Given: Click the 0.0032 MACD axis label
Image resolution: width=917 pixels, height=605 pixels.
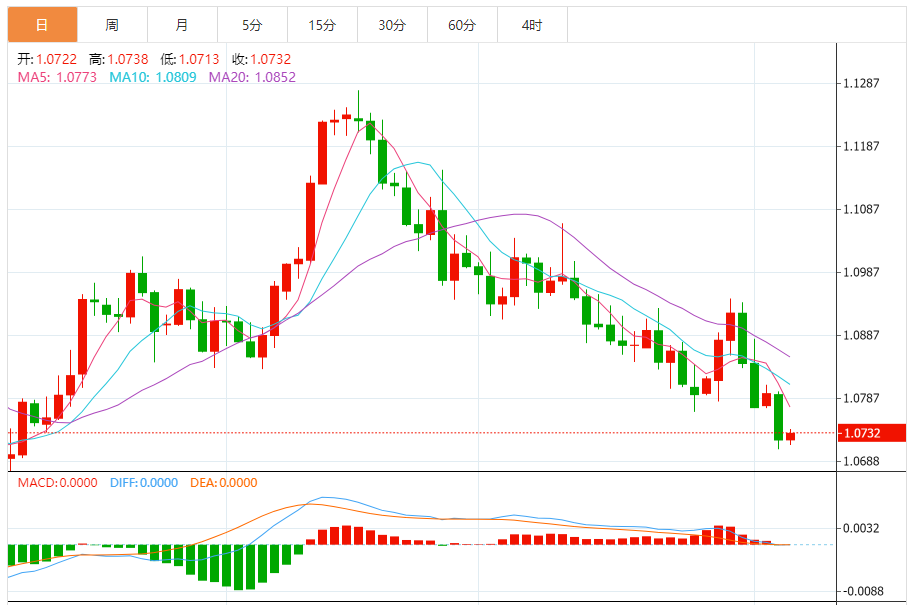Looking at the screenshot, I should point(861,528).
